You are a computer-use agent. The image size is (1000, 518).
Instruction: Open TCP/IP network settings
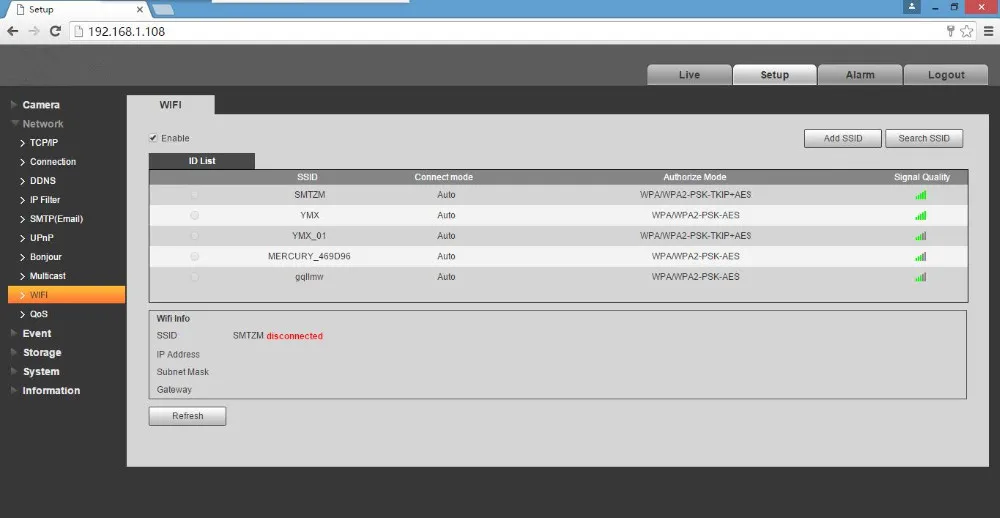pos(43,143)
